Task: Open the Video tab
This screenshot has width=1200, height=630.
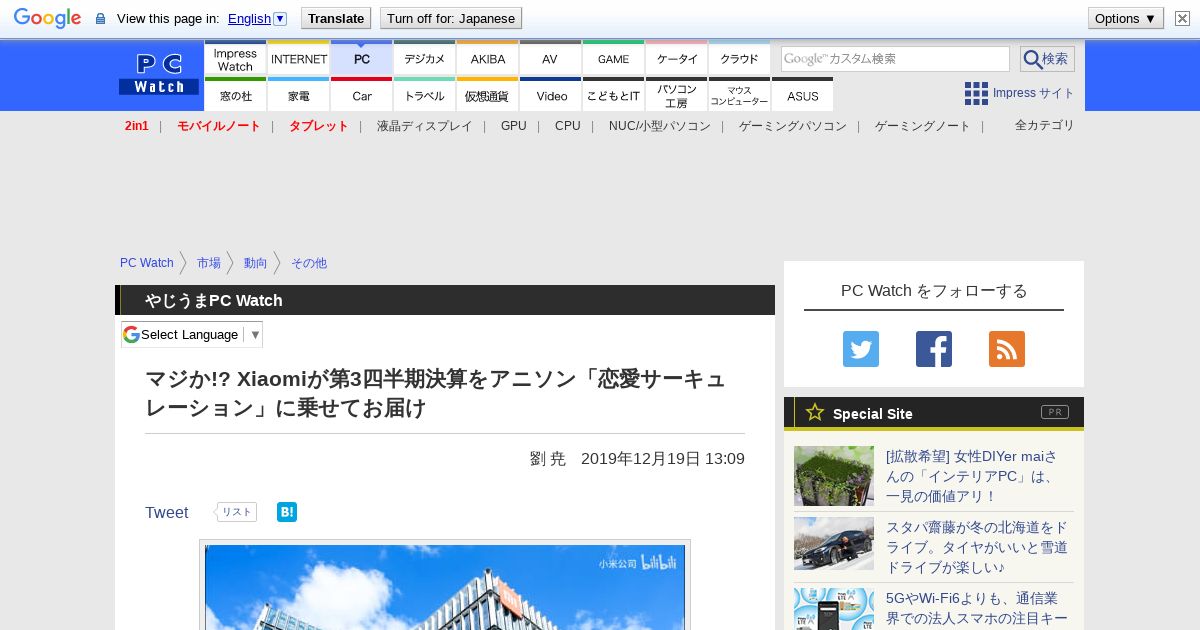Action: pyautogui.click(x=551, y=95)
